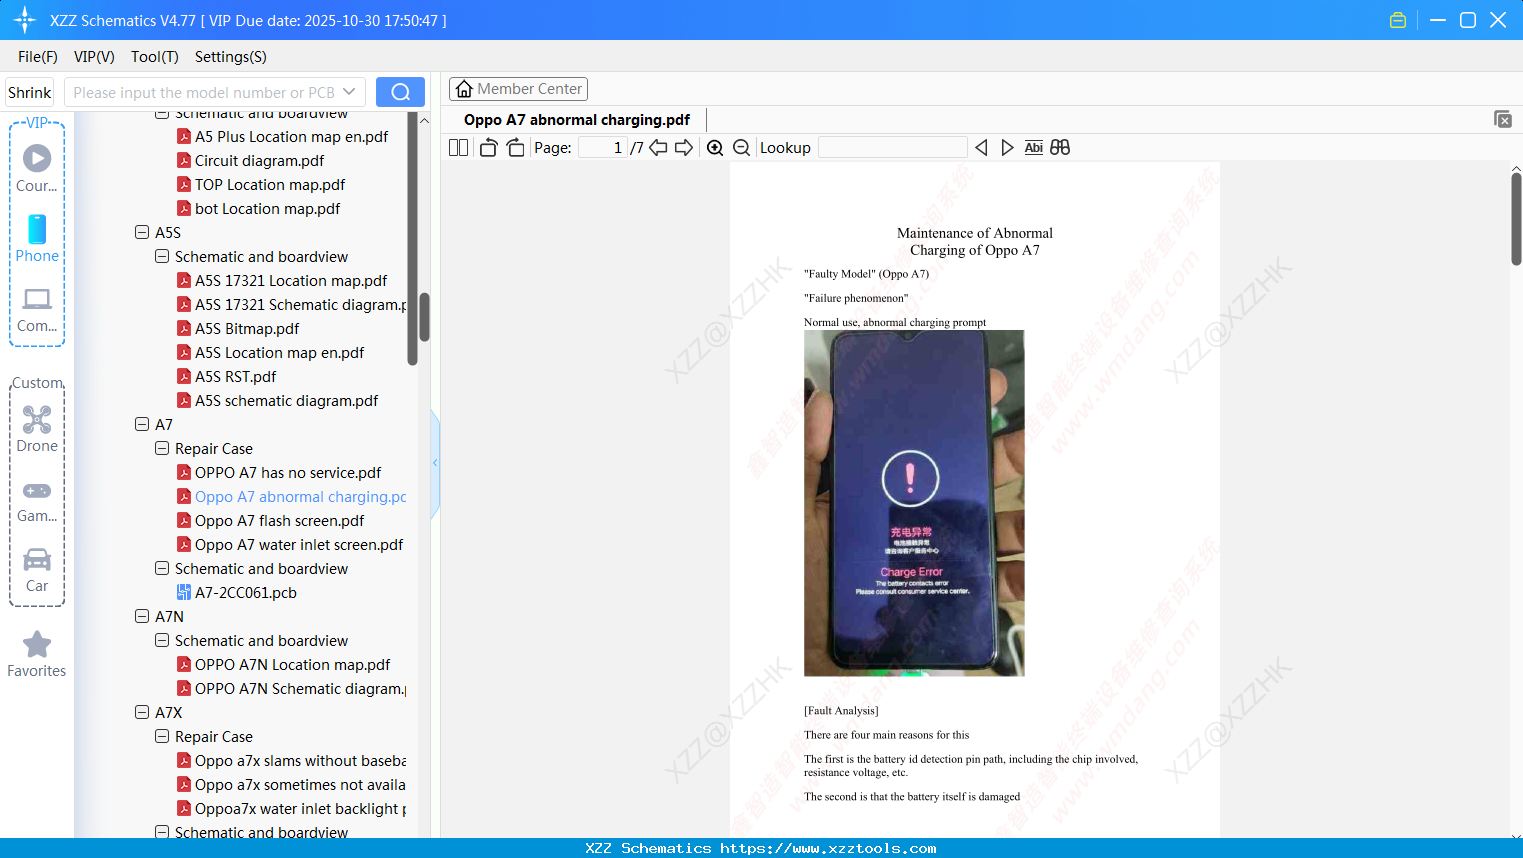Image resolution: width=1523 pixels, height=858 pixels.
Task: Open the Tool(T) menu
Action: coord(154,57)
